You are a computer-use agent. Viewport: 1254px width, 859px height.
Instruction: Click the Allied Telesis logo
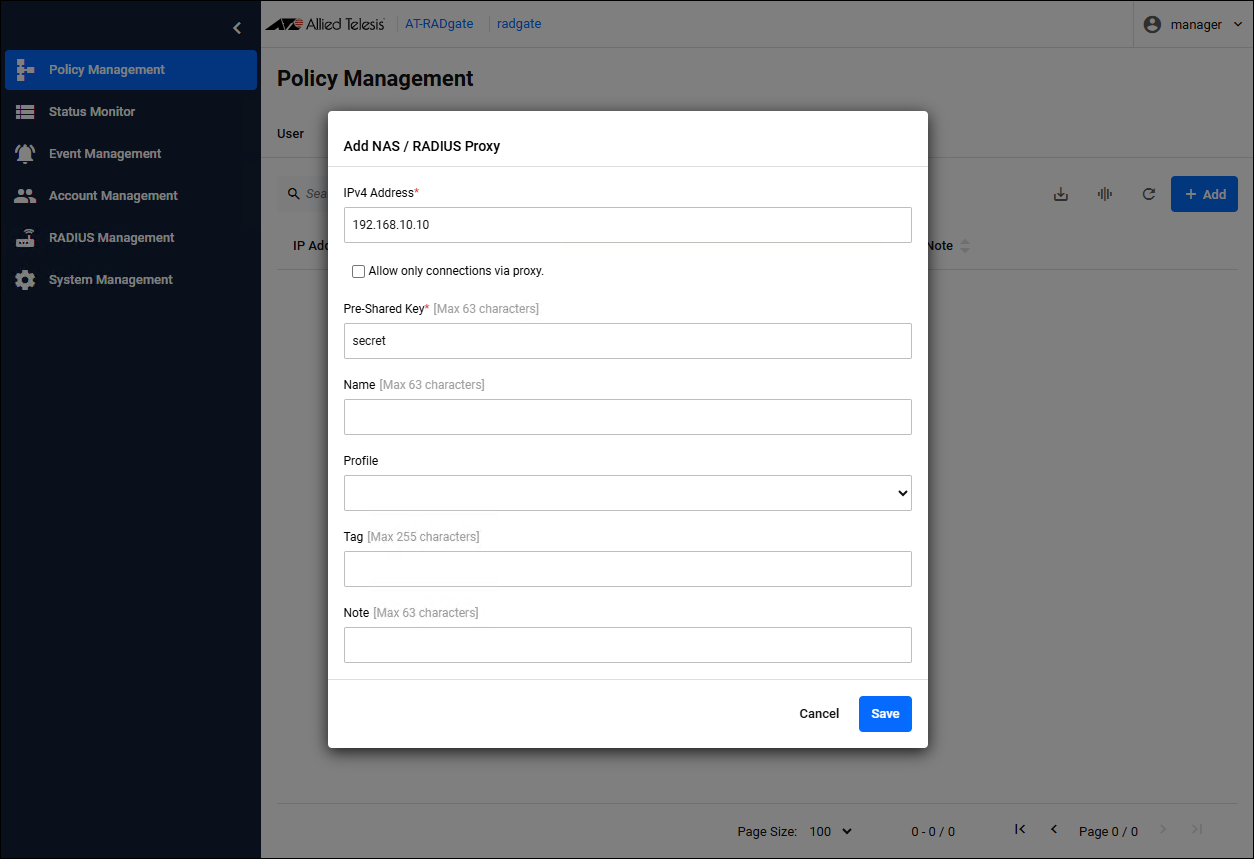pyautogui.click(x=325, y=24)
